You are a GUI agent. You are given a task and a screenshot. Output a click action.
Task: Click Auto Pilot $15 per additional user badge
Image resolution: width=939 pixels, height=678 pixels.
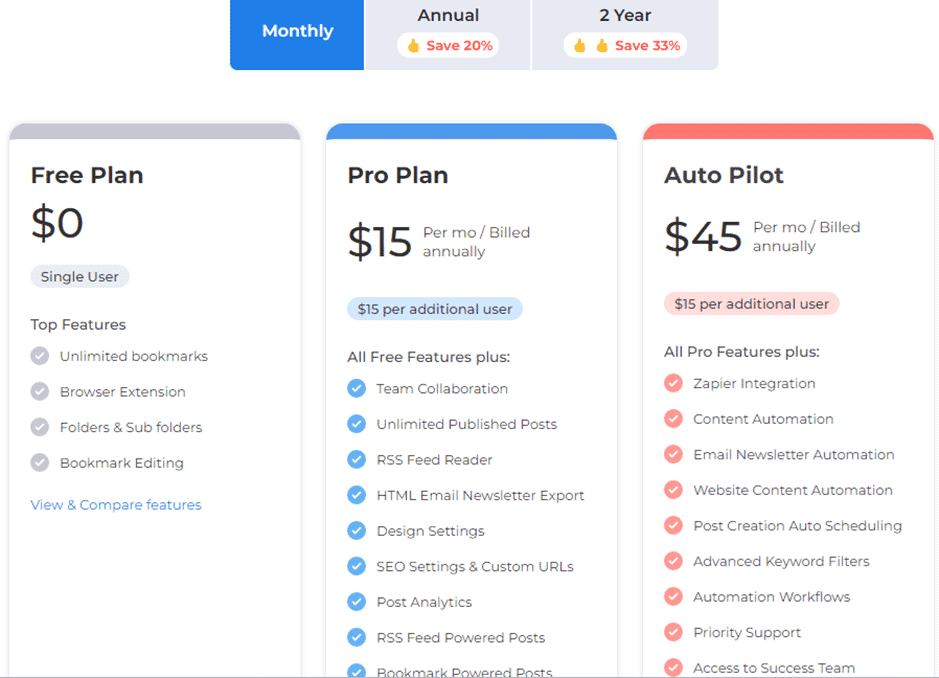pyautogui.click(x=752, y=304)
